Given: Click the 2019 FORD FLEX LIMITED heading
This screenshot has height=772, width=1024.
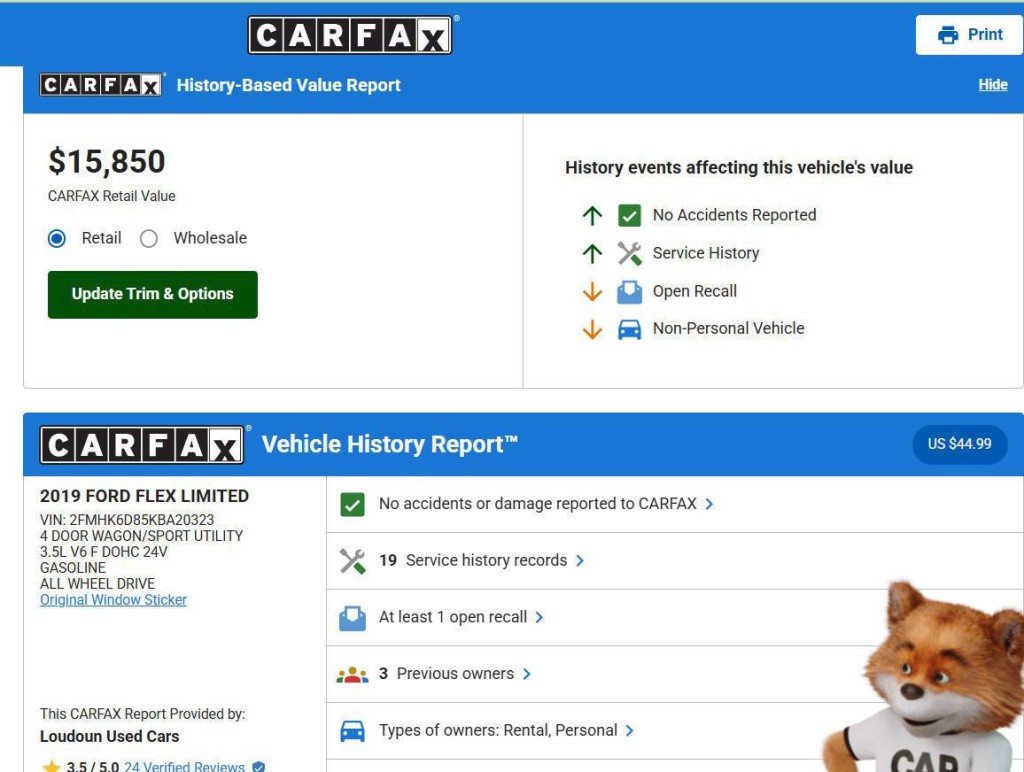Looking at the screenshot, I should coord(144,496).
